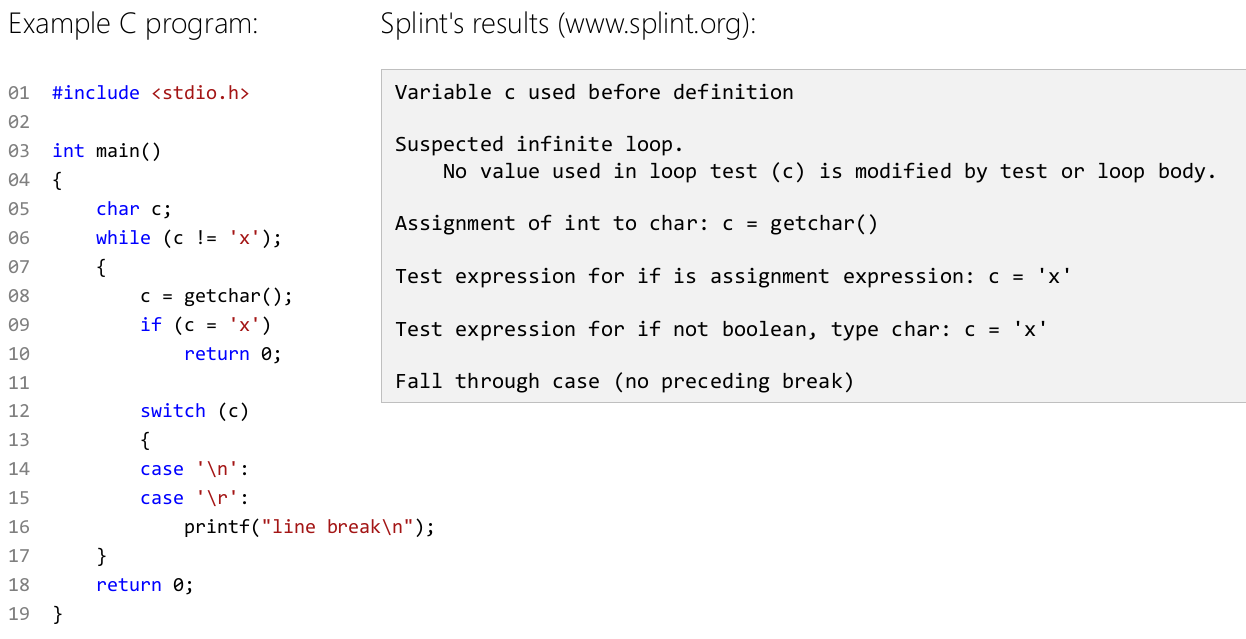The width and height of the screenshot is (1246, 639).
Task: Click the "Fall through case" warning
Action: pyautogui.click(x=624, y=382)
